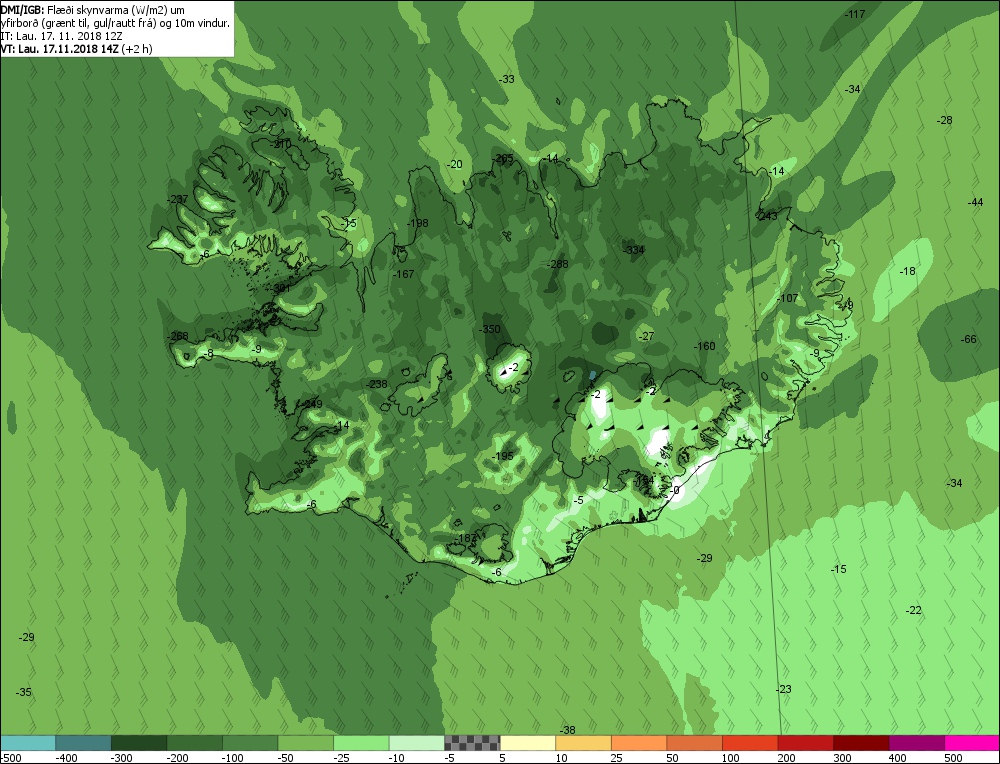Click the pale green swatch between -10 and -5

tap(416, 743)
